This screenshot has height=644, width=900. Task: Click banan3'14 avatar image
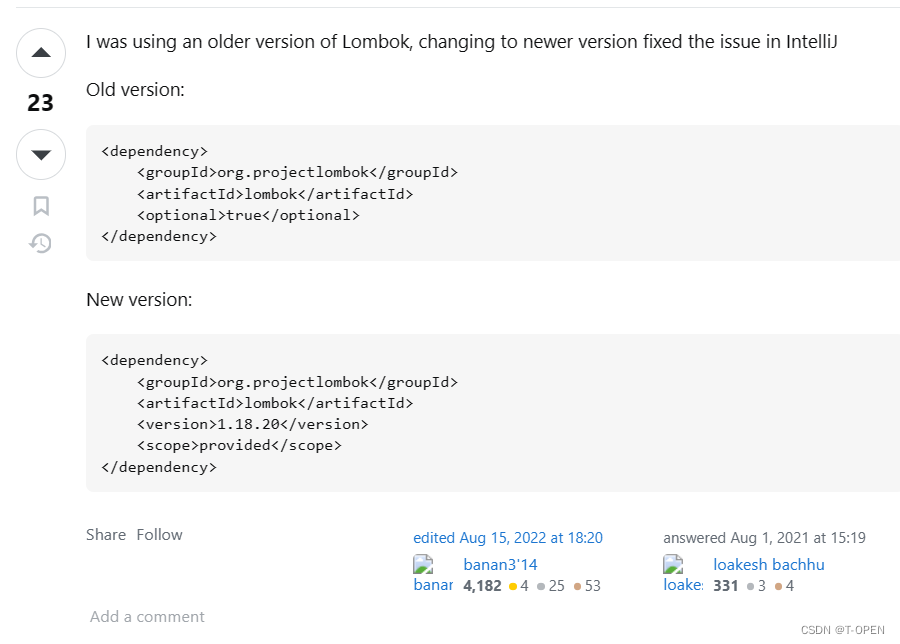pos(433,574)
